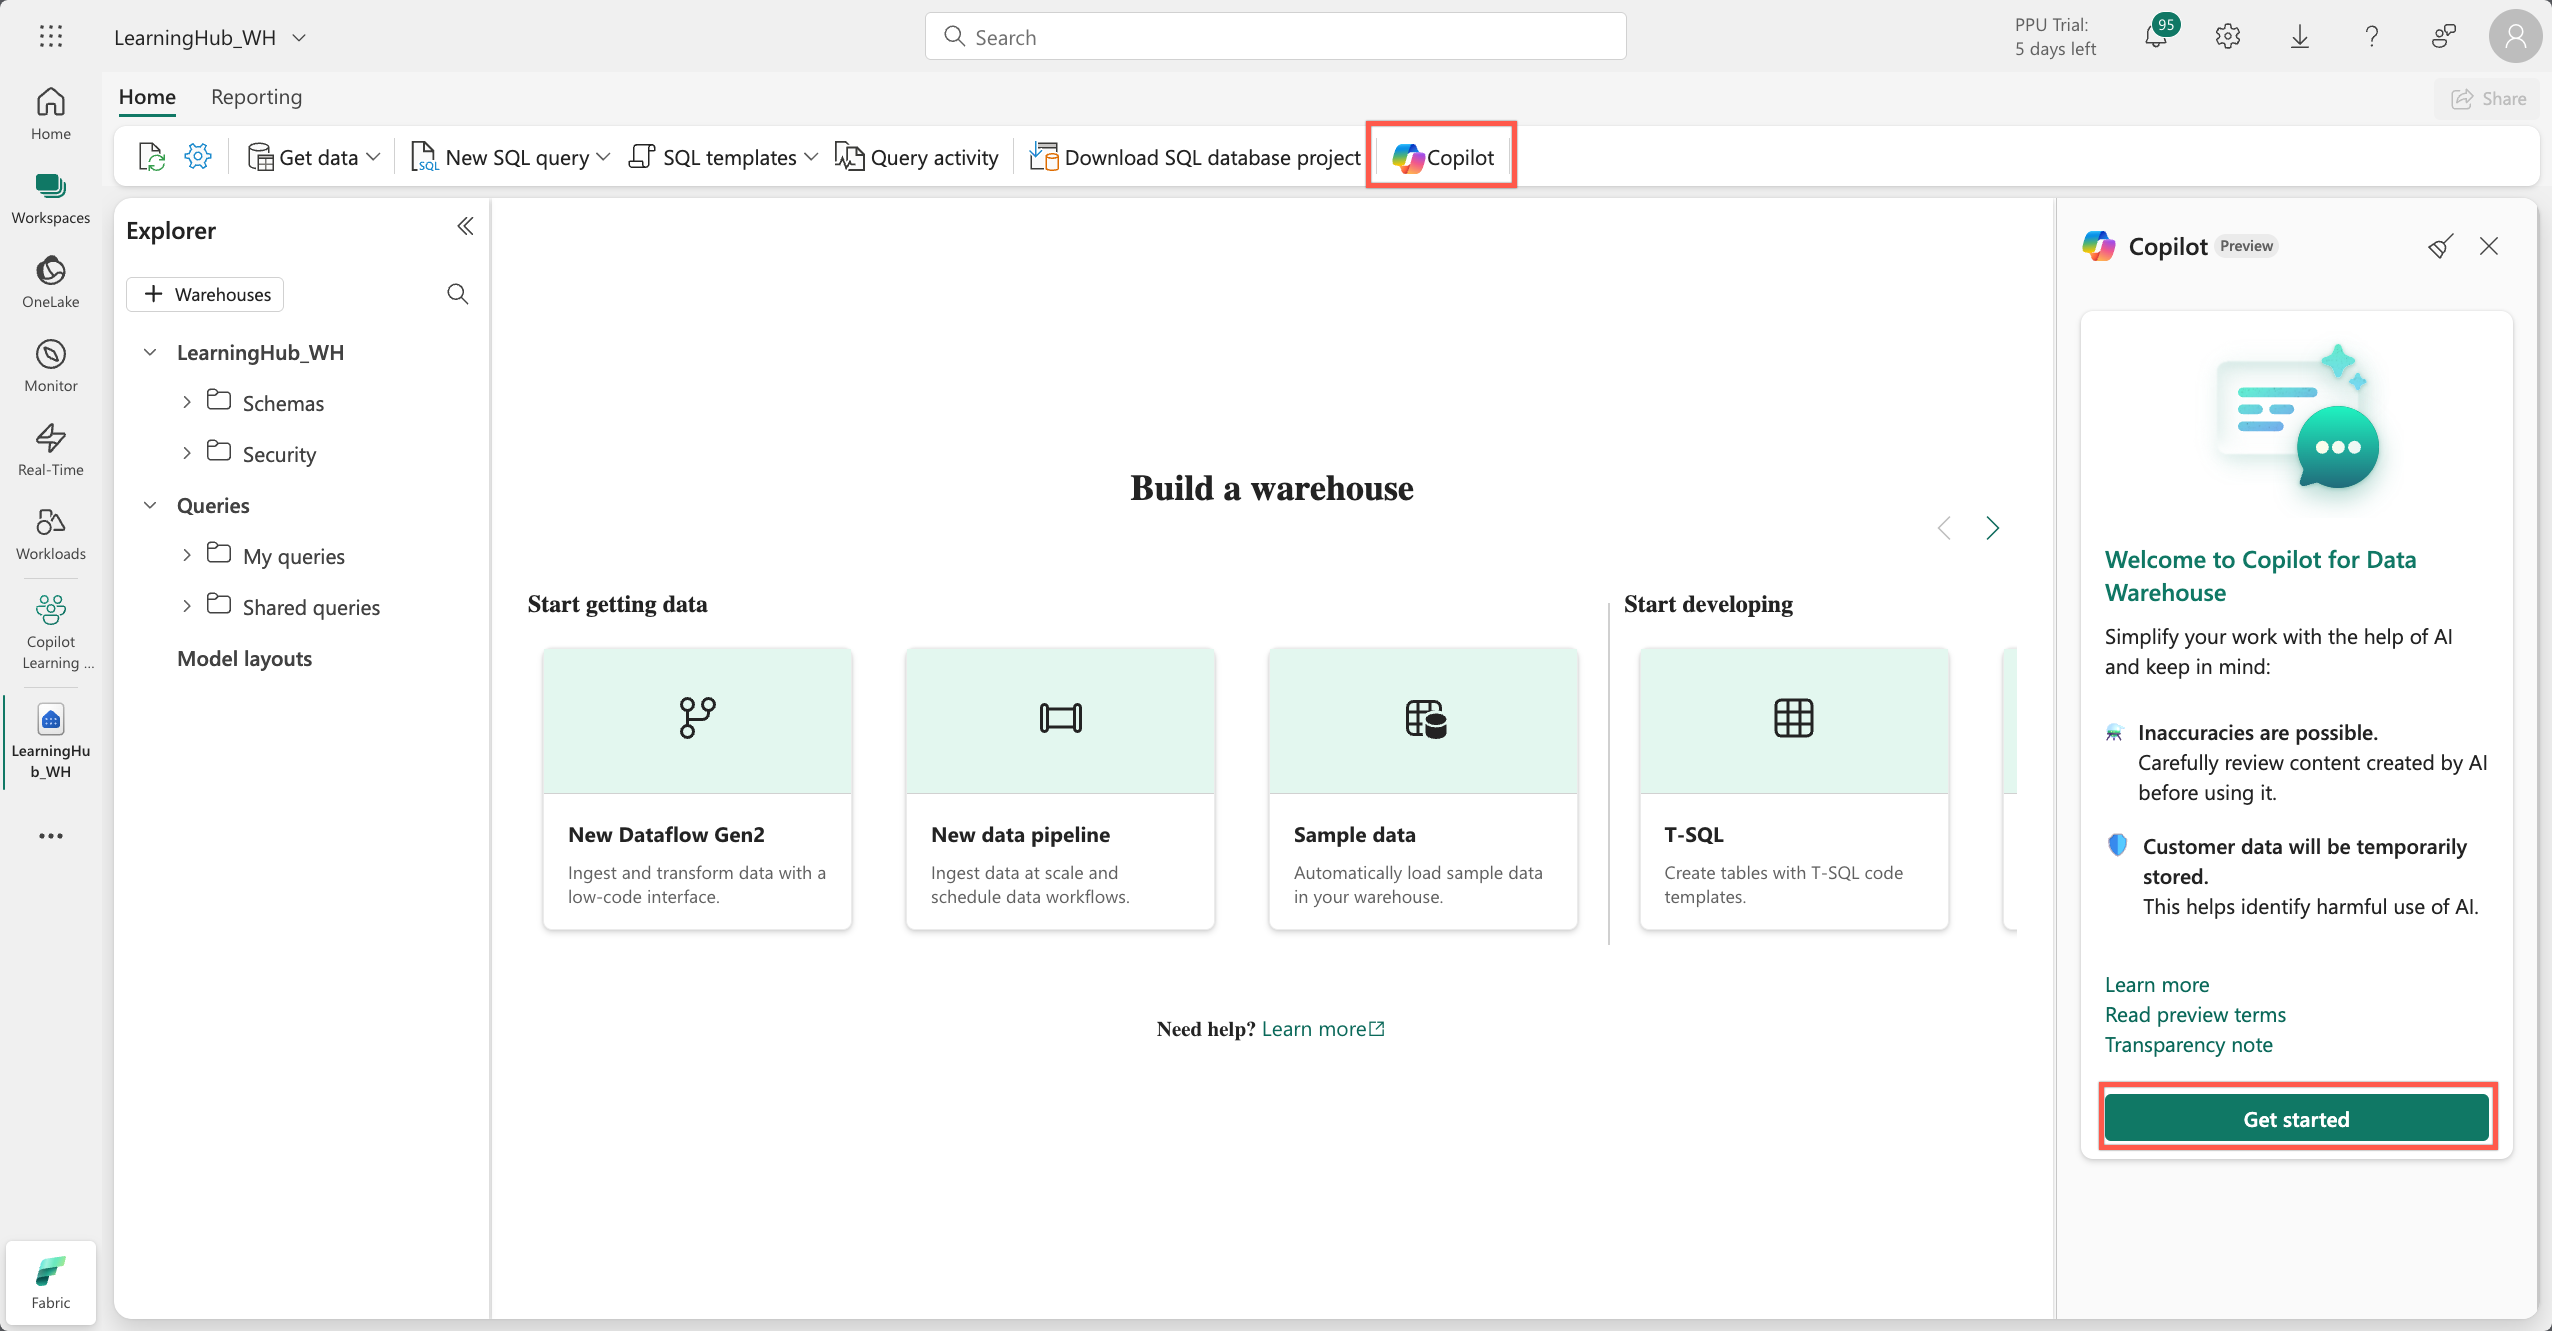Open the user account avatar
2552x1331 pixels.
[2516, 37]
